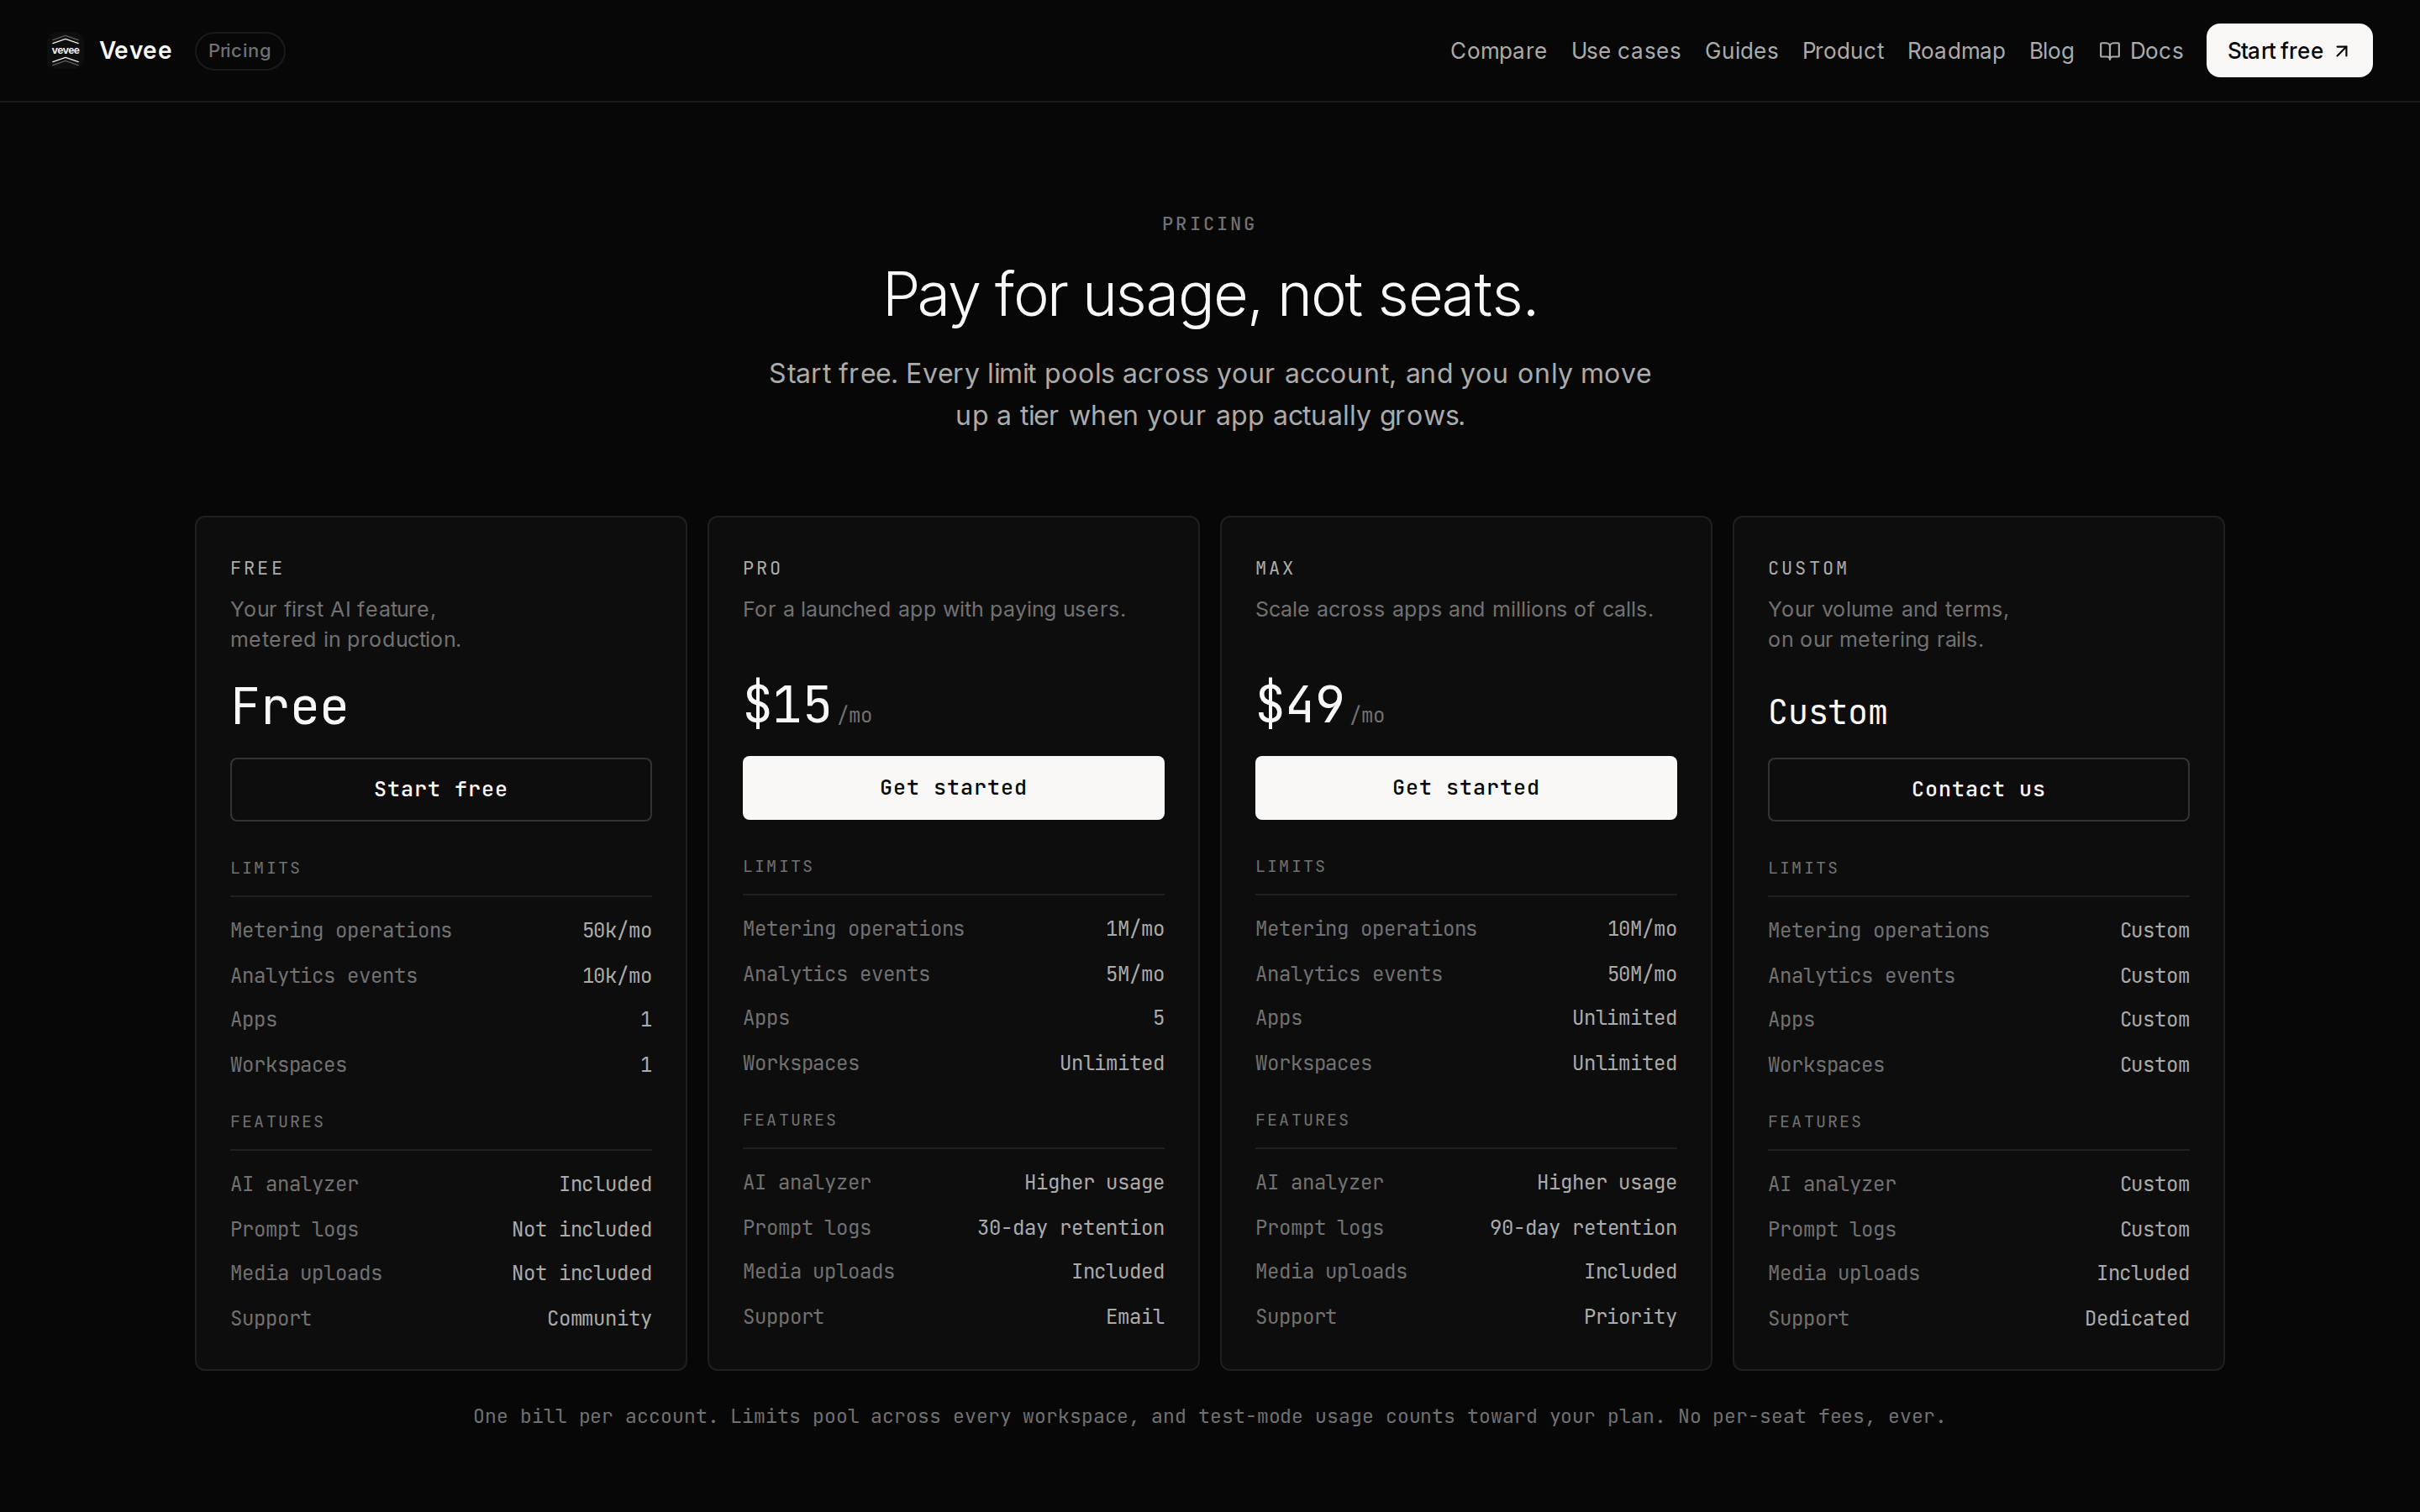
Task: Open the Product nav item
Action: (1842, 51)
